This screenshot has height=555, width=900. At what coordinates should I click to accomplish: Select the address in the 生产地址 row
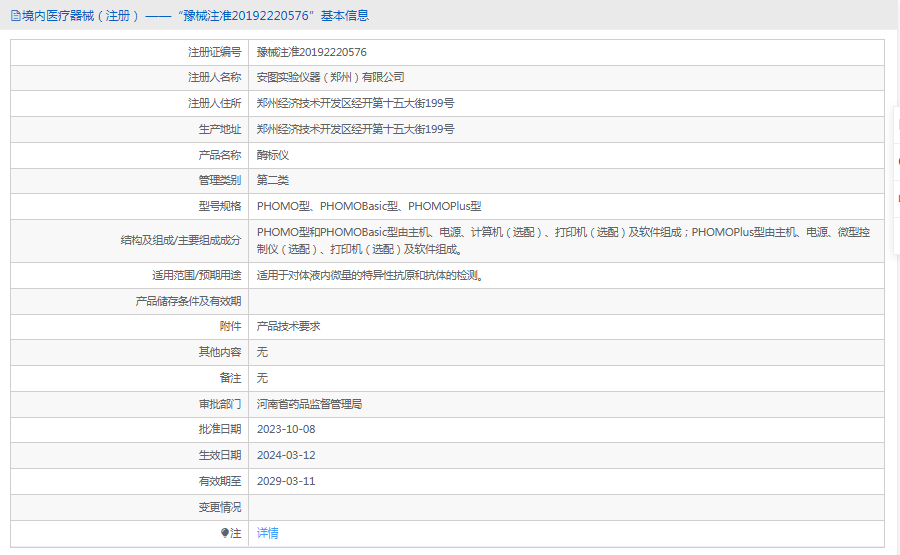coord(355,129)
